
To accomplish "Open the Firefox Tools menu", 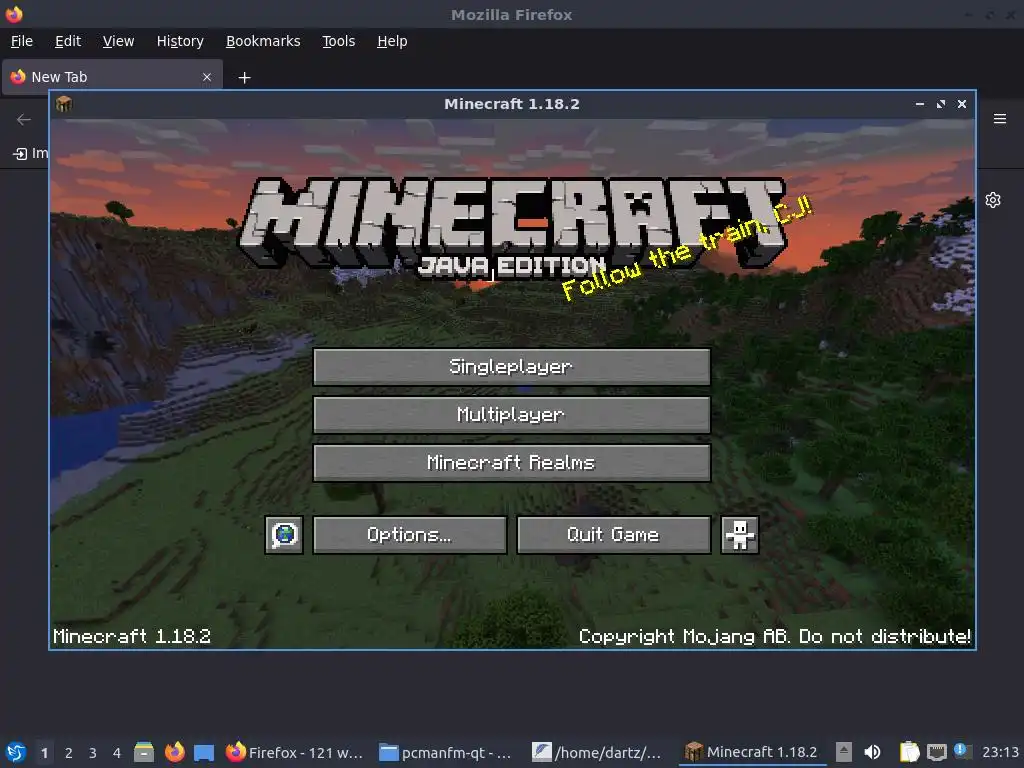I will pyautogui.click(x=338, y=41).
